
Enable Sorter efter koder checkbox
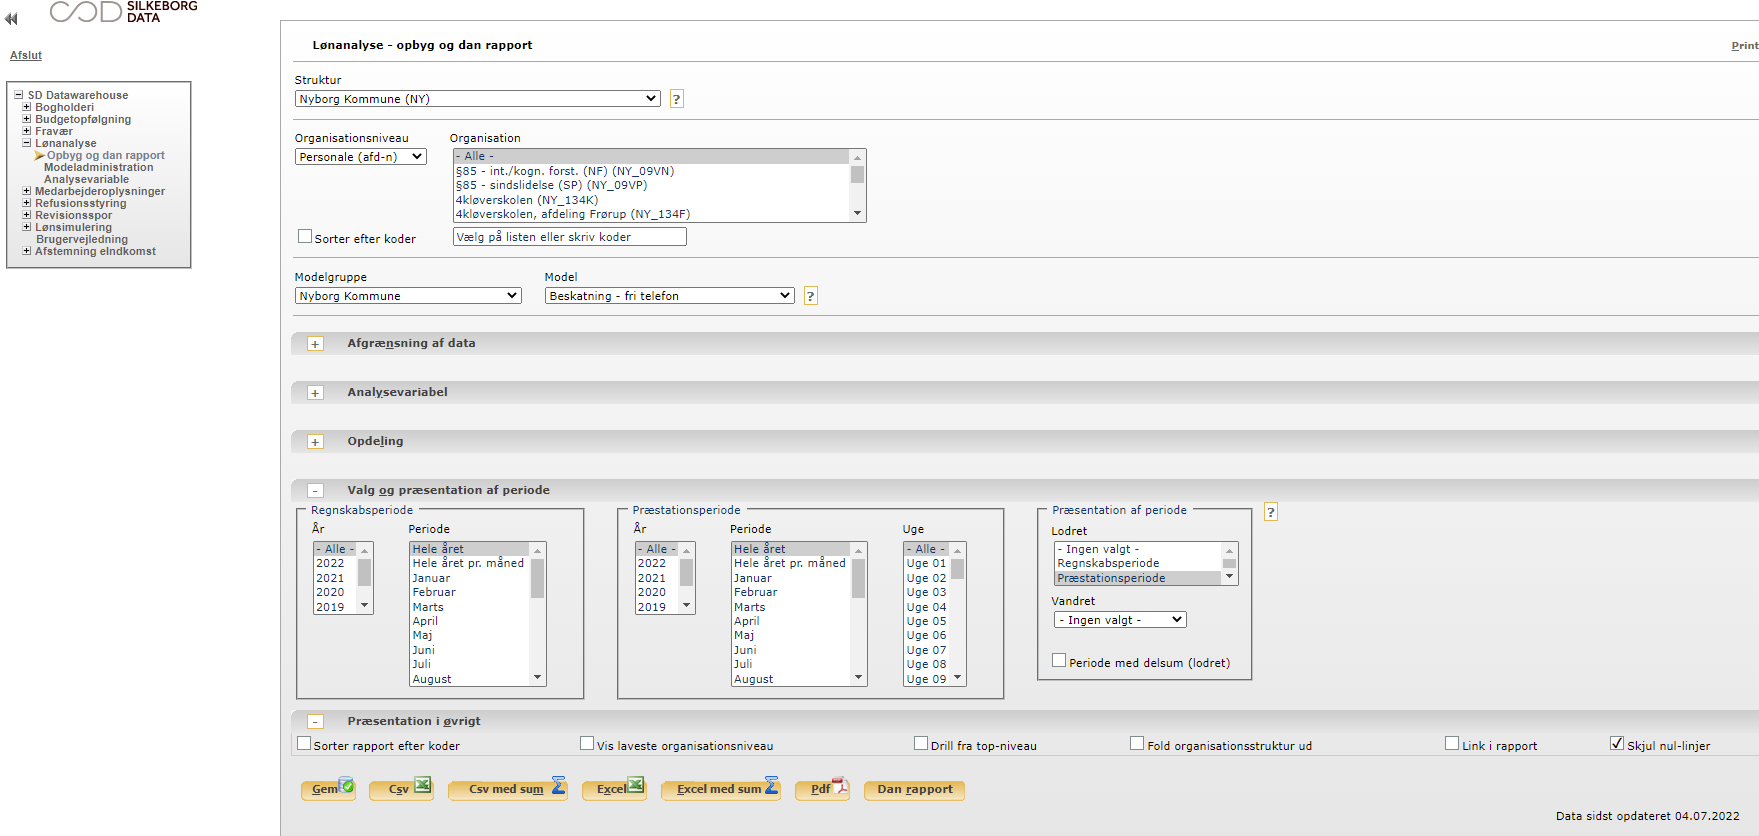pyautogui.click(x=305, y=237)
